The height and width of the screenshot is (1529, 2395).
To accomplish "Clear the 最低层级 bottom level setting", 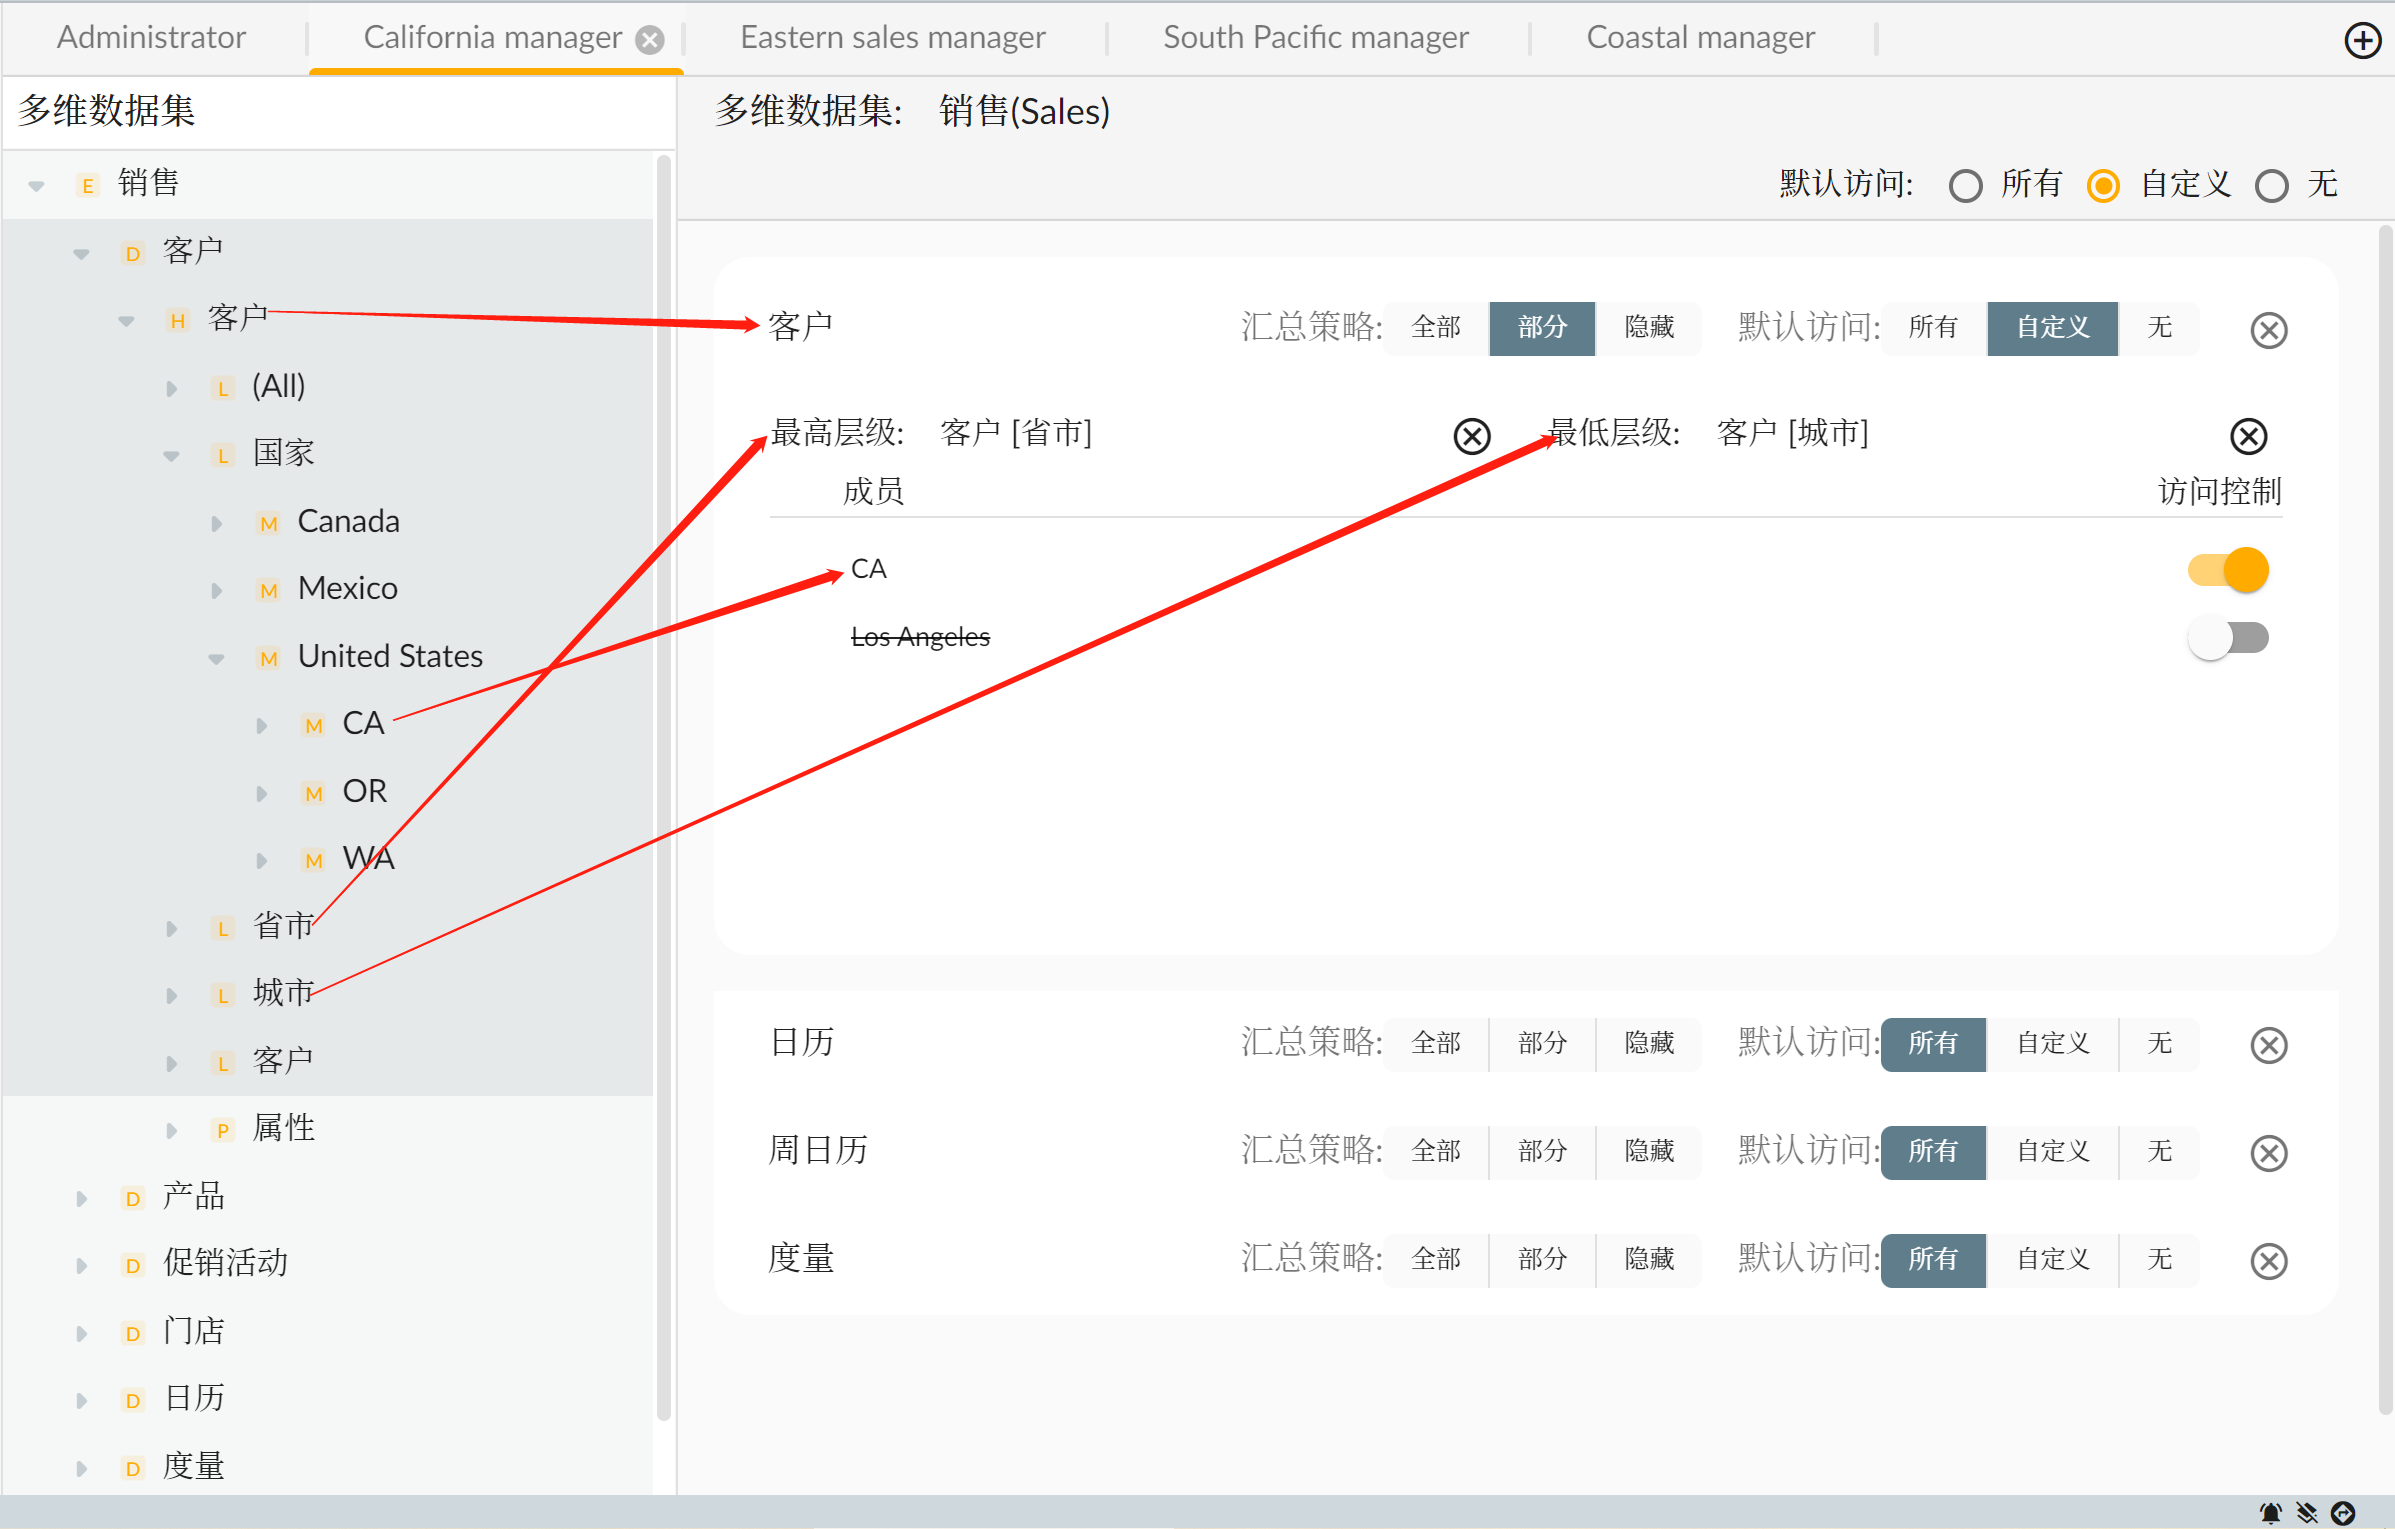I will (2248, 436).
